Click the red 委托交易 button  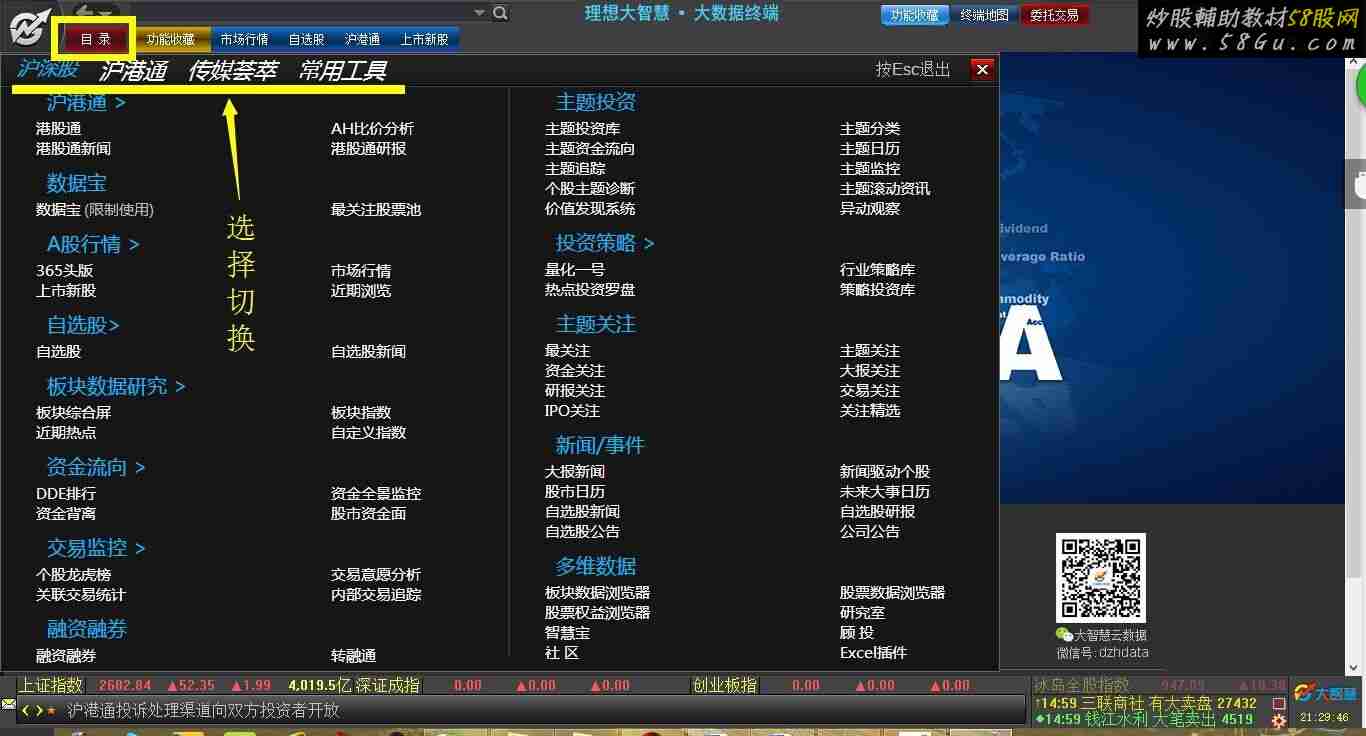[1055, 15]
